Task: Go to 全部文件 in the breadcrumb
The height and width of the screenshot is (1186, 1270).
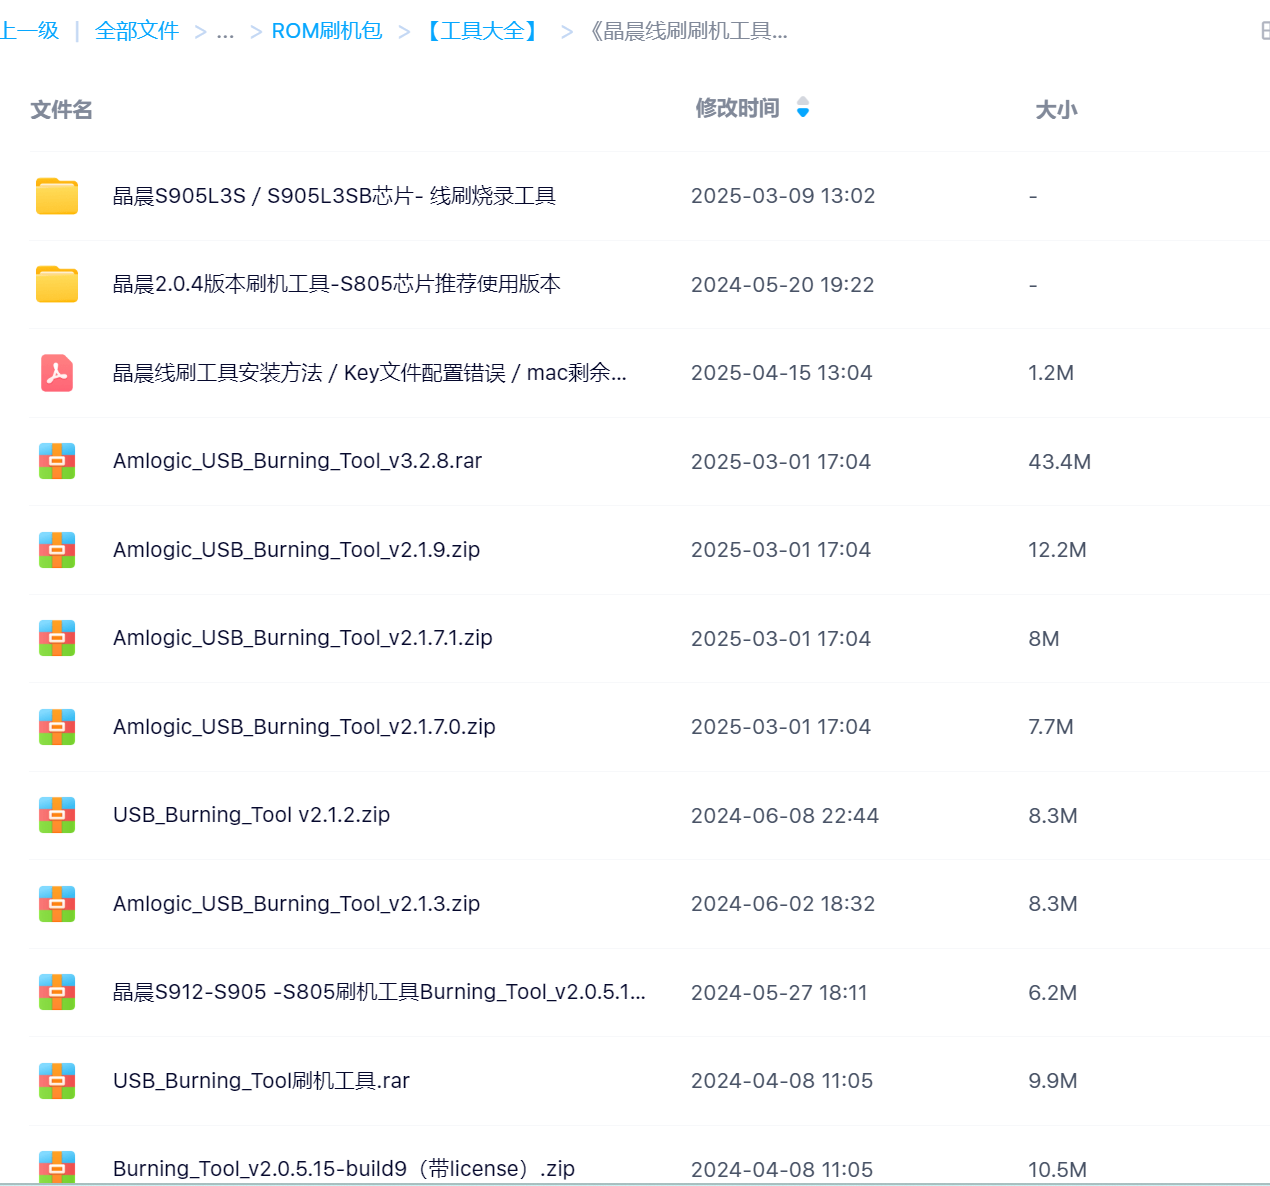Action: 137,31
